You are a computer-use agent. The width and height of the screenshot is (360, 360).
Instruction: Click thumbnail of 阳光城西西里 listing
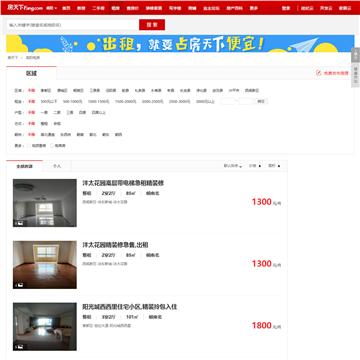tap(45, 327)
